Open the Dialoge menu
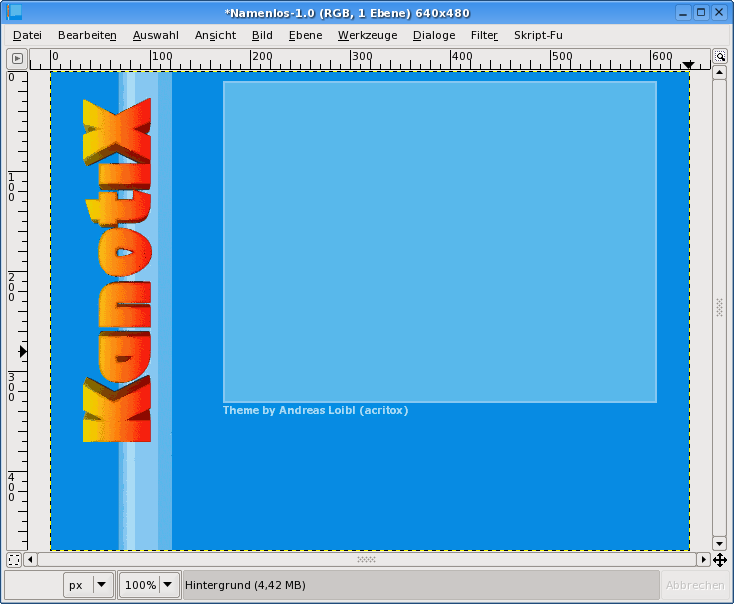734x604 pixels. coord(434,35)
